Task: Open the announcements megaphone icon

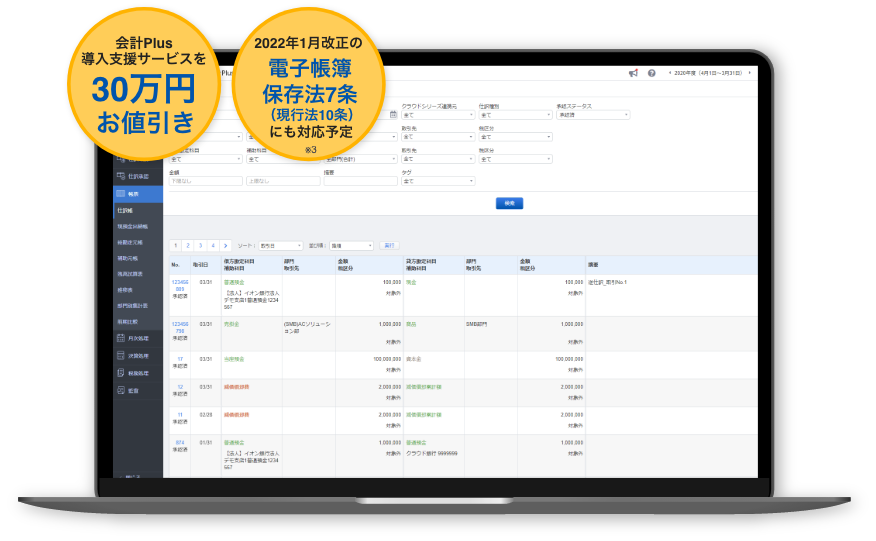Action: (633, 73)
